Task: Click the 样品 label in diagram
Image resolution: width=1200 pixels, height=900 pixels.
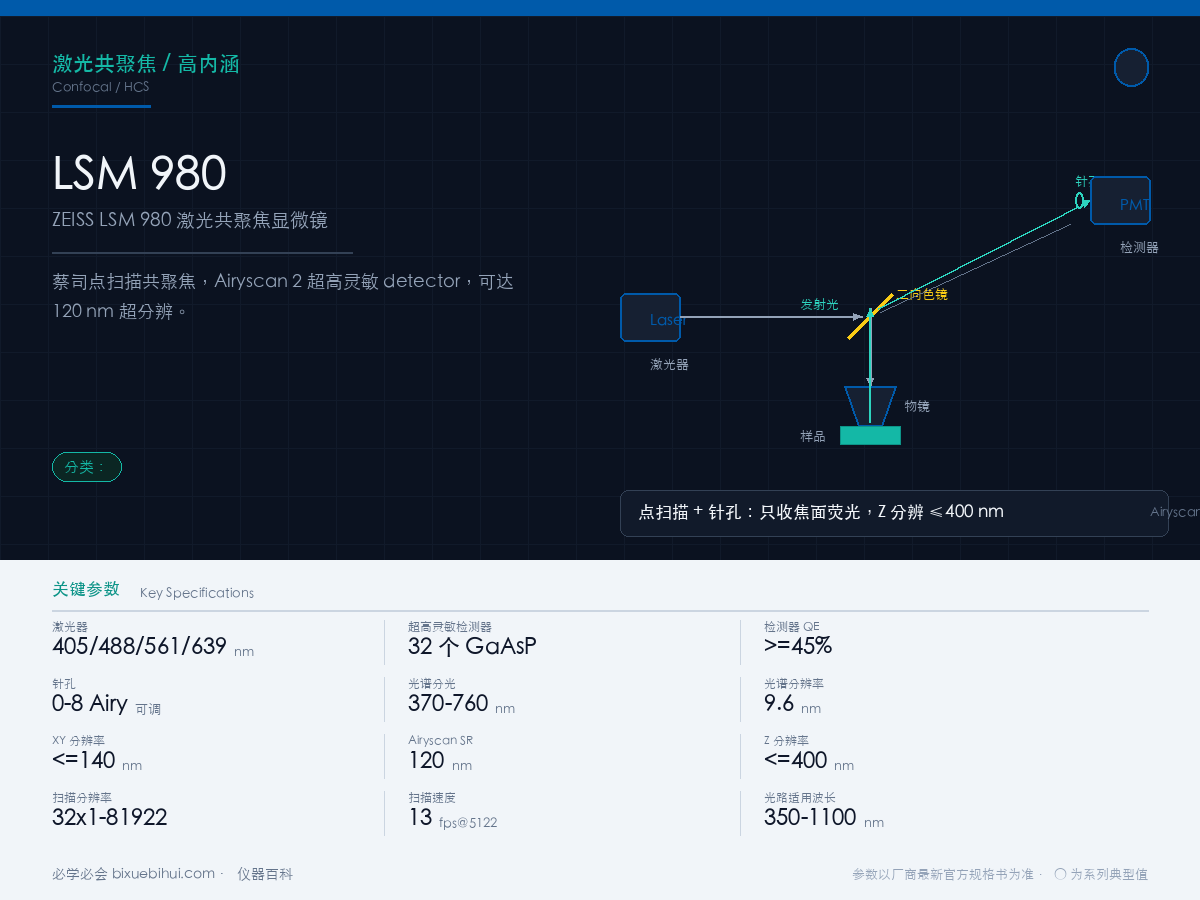Action: [813, 436]
